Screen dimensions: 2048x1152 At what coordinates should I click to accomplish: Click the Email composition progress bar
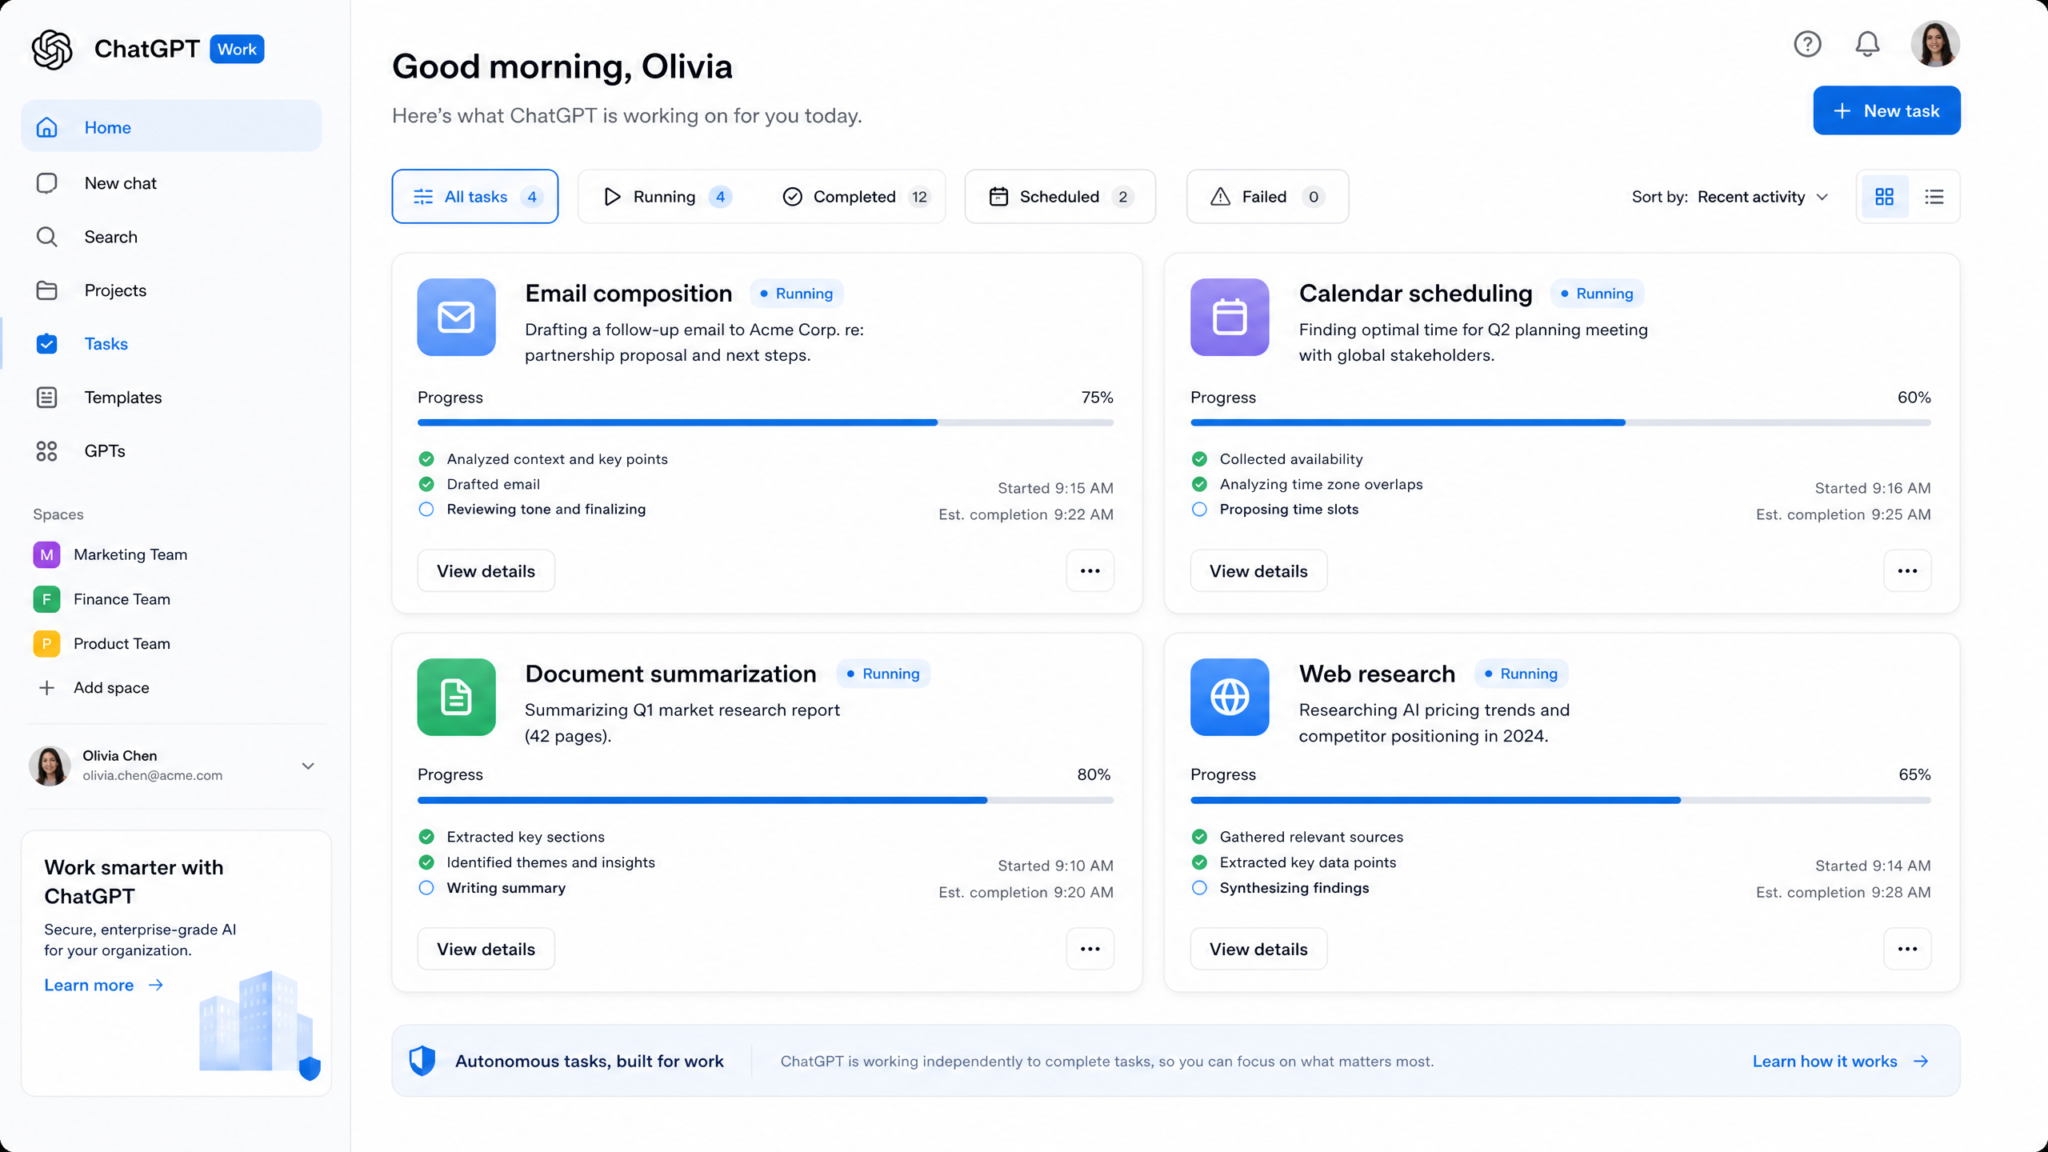(x=765, y=423)
